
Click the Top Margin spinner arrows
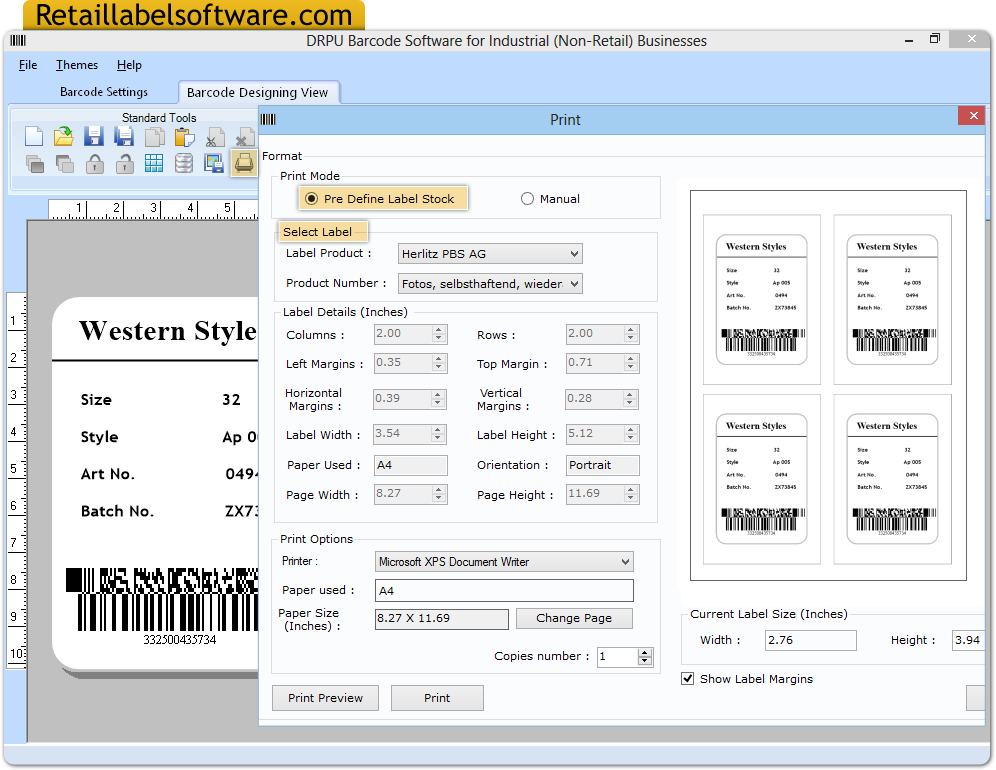pos(631,363)
